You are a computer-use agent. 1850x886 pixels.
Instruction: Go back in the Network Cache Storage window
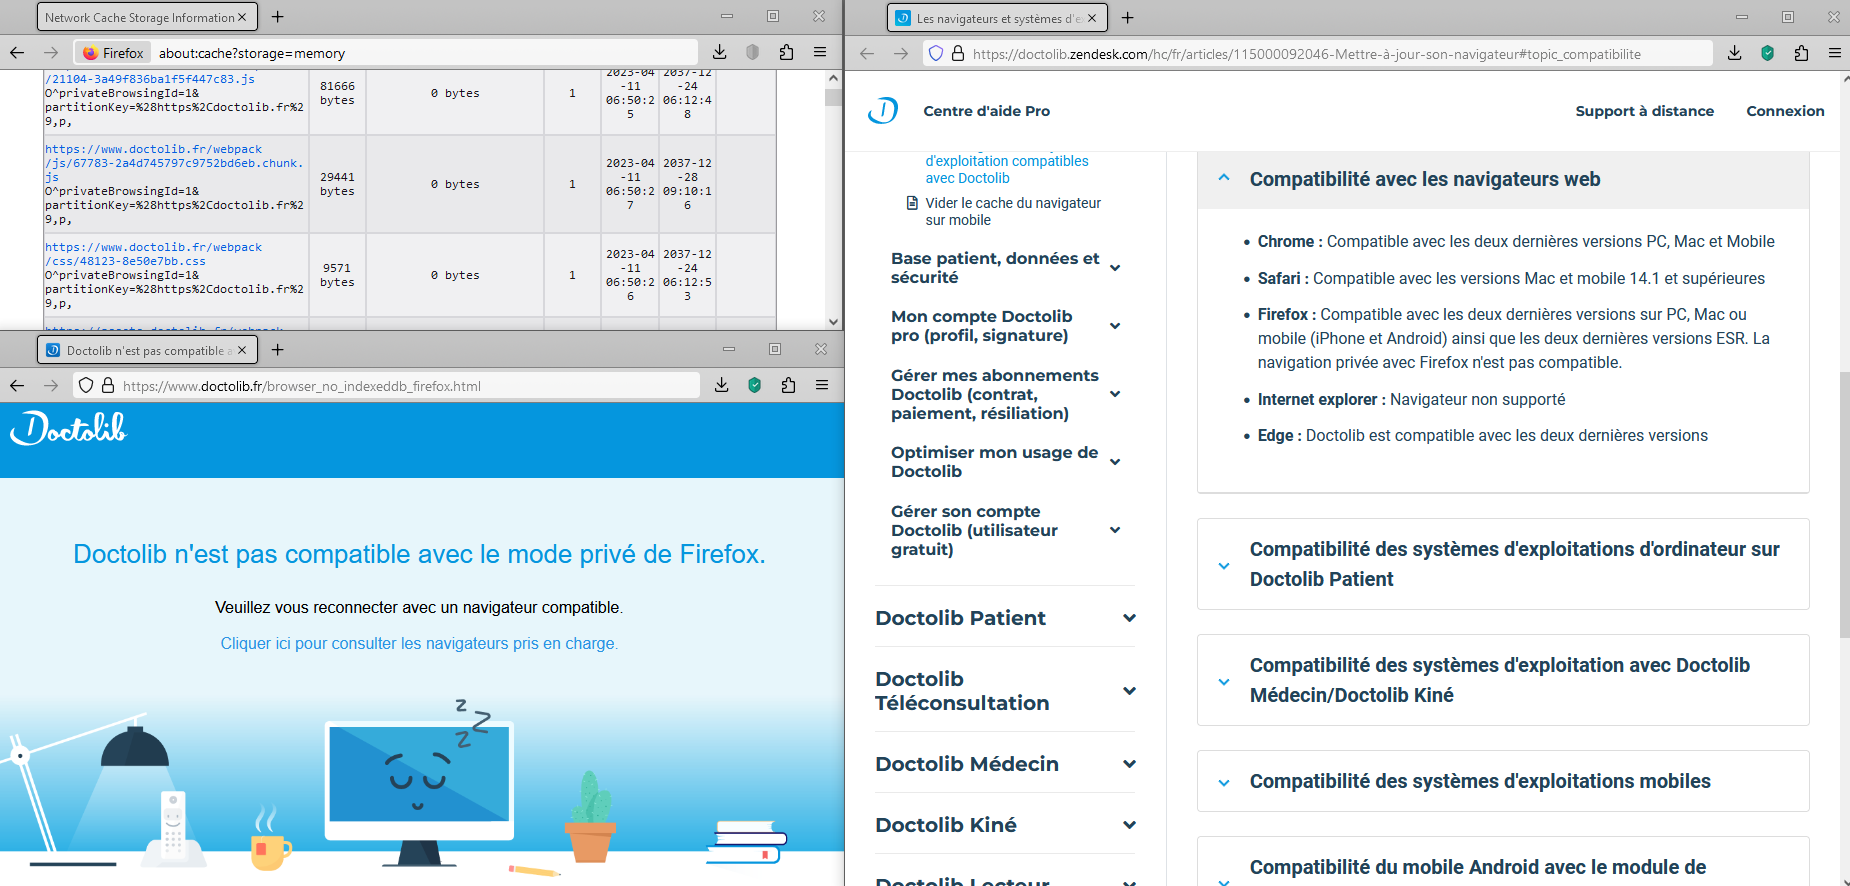(x=17, y=53)
